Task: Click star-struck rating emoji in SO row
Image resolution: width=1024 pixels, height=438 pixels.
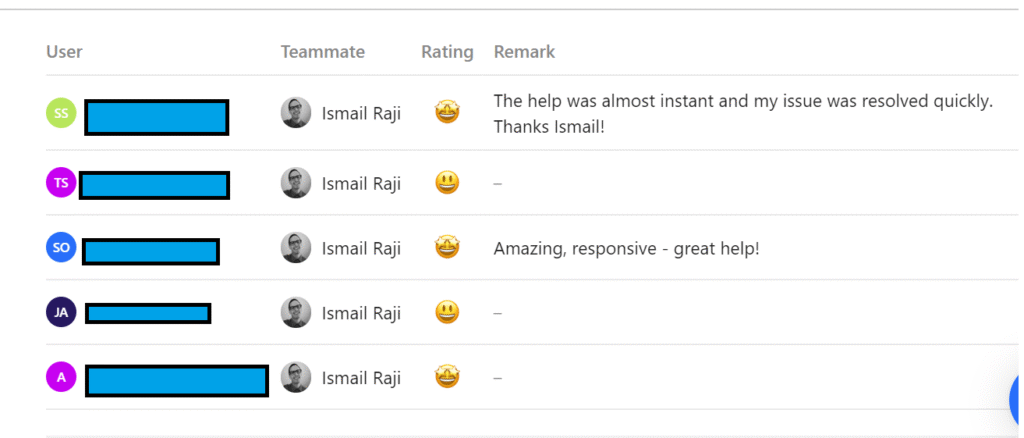Action: (447, 247)
